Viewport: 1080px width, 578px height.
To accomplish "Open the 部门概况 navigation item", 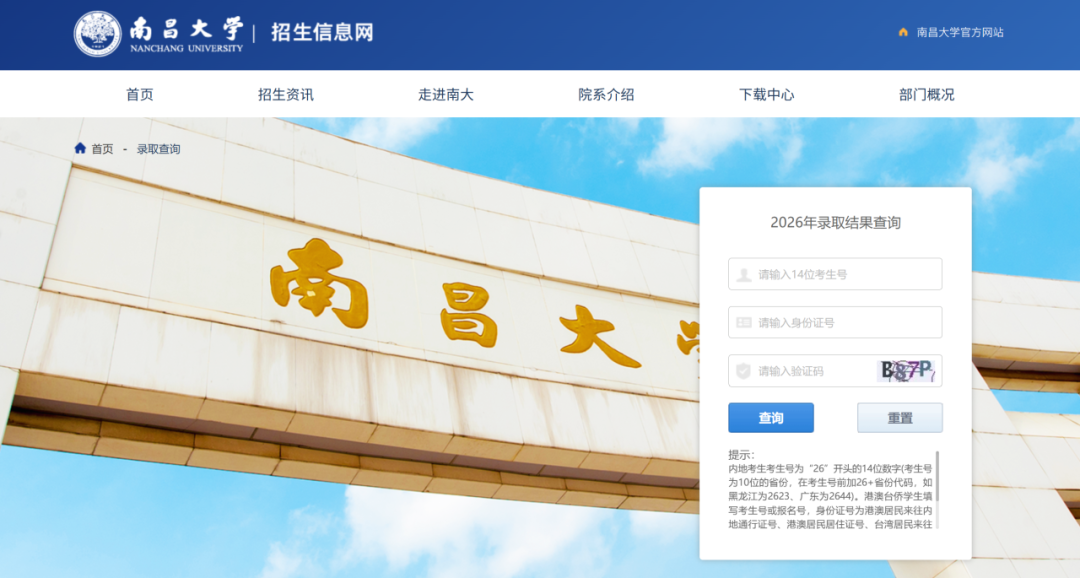I will pos(926,94).
